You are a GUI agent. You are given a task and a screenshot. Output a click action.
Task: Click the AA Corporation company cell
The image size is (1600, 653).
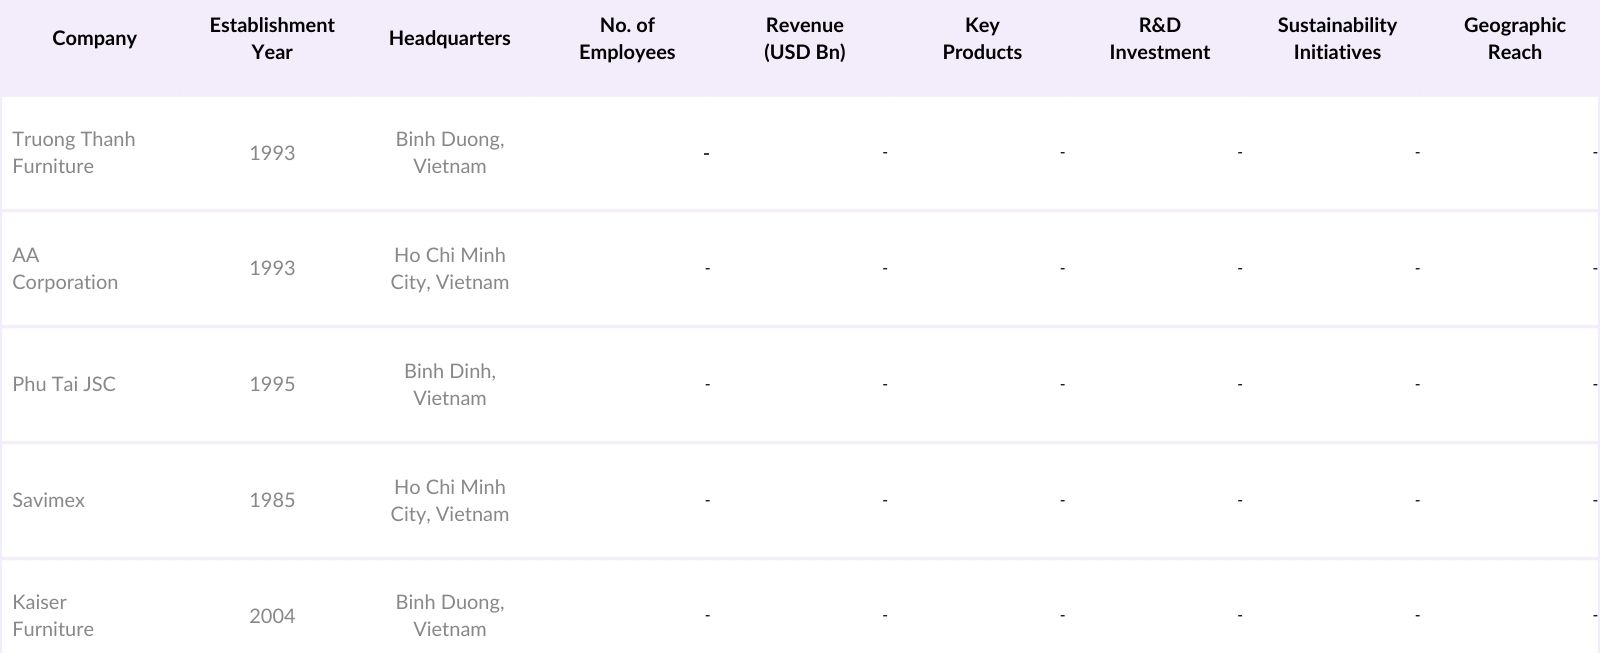[65, 269]
